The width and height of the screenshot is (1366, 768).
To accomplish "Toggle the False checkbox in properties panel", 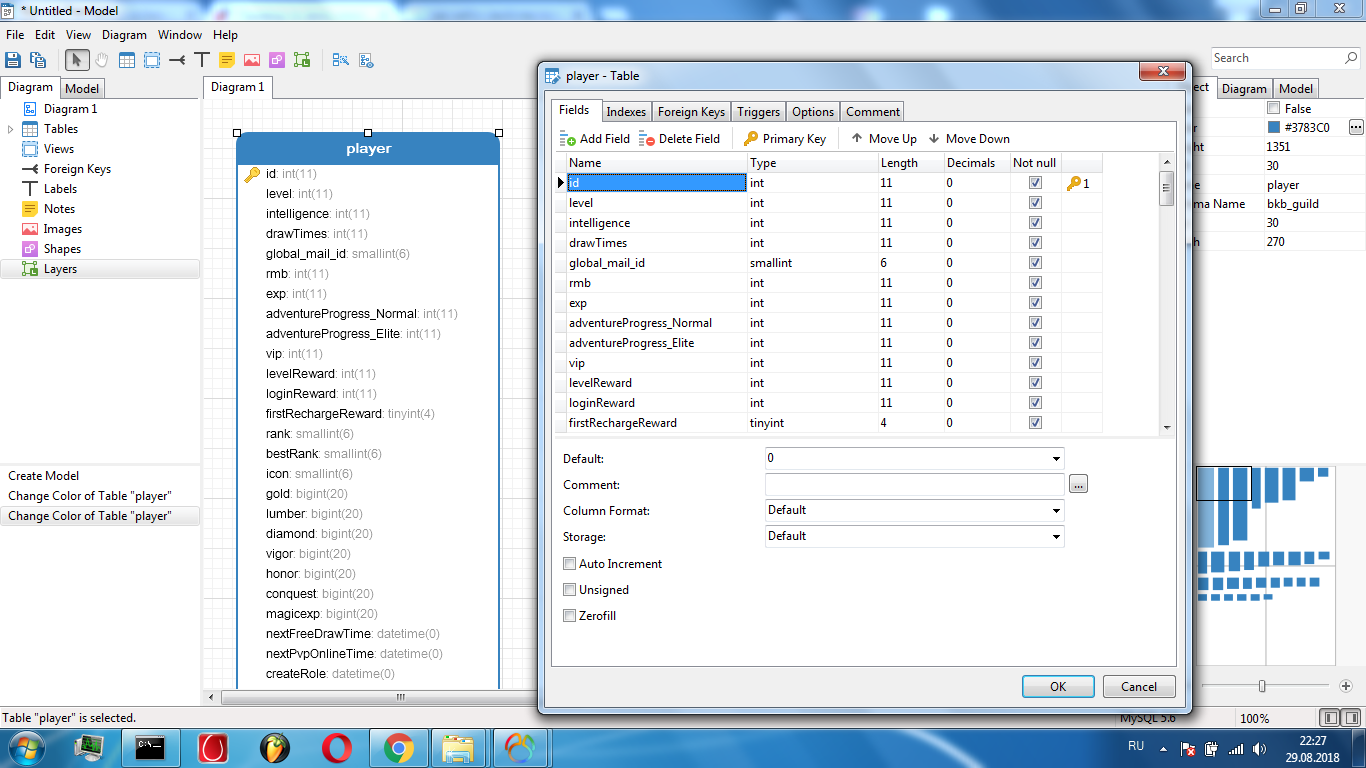I will [x=1273, y=108].
